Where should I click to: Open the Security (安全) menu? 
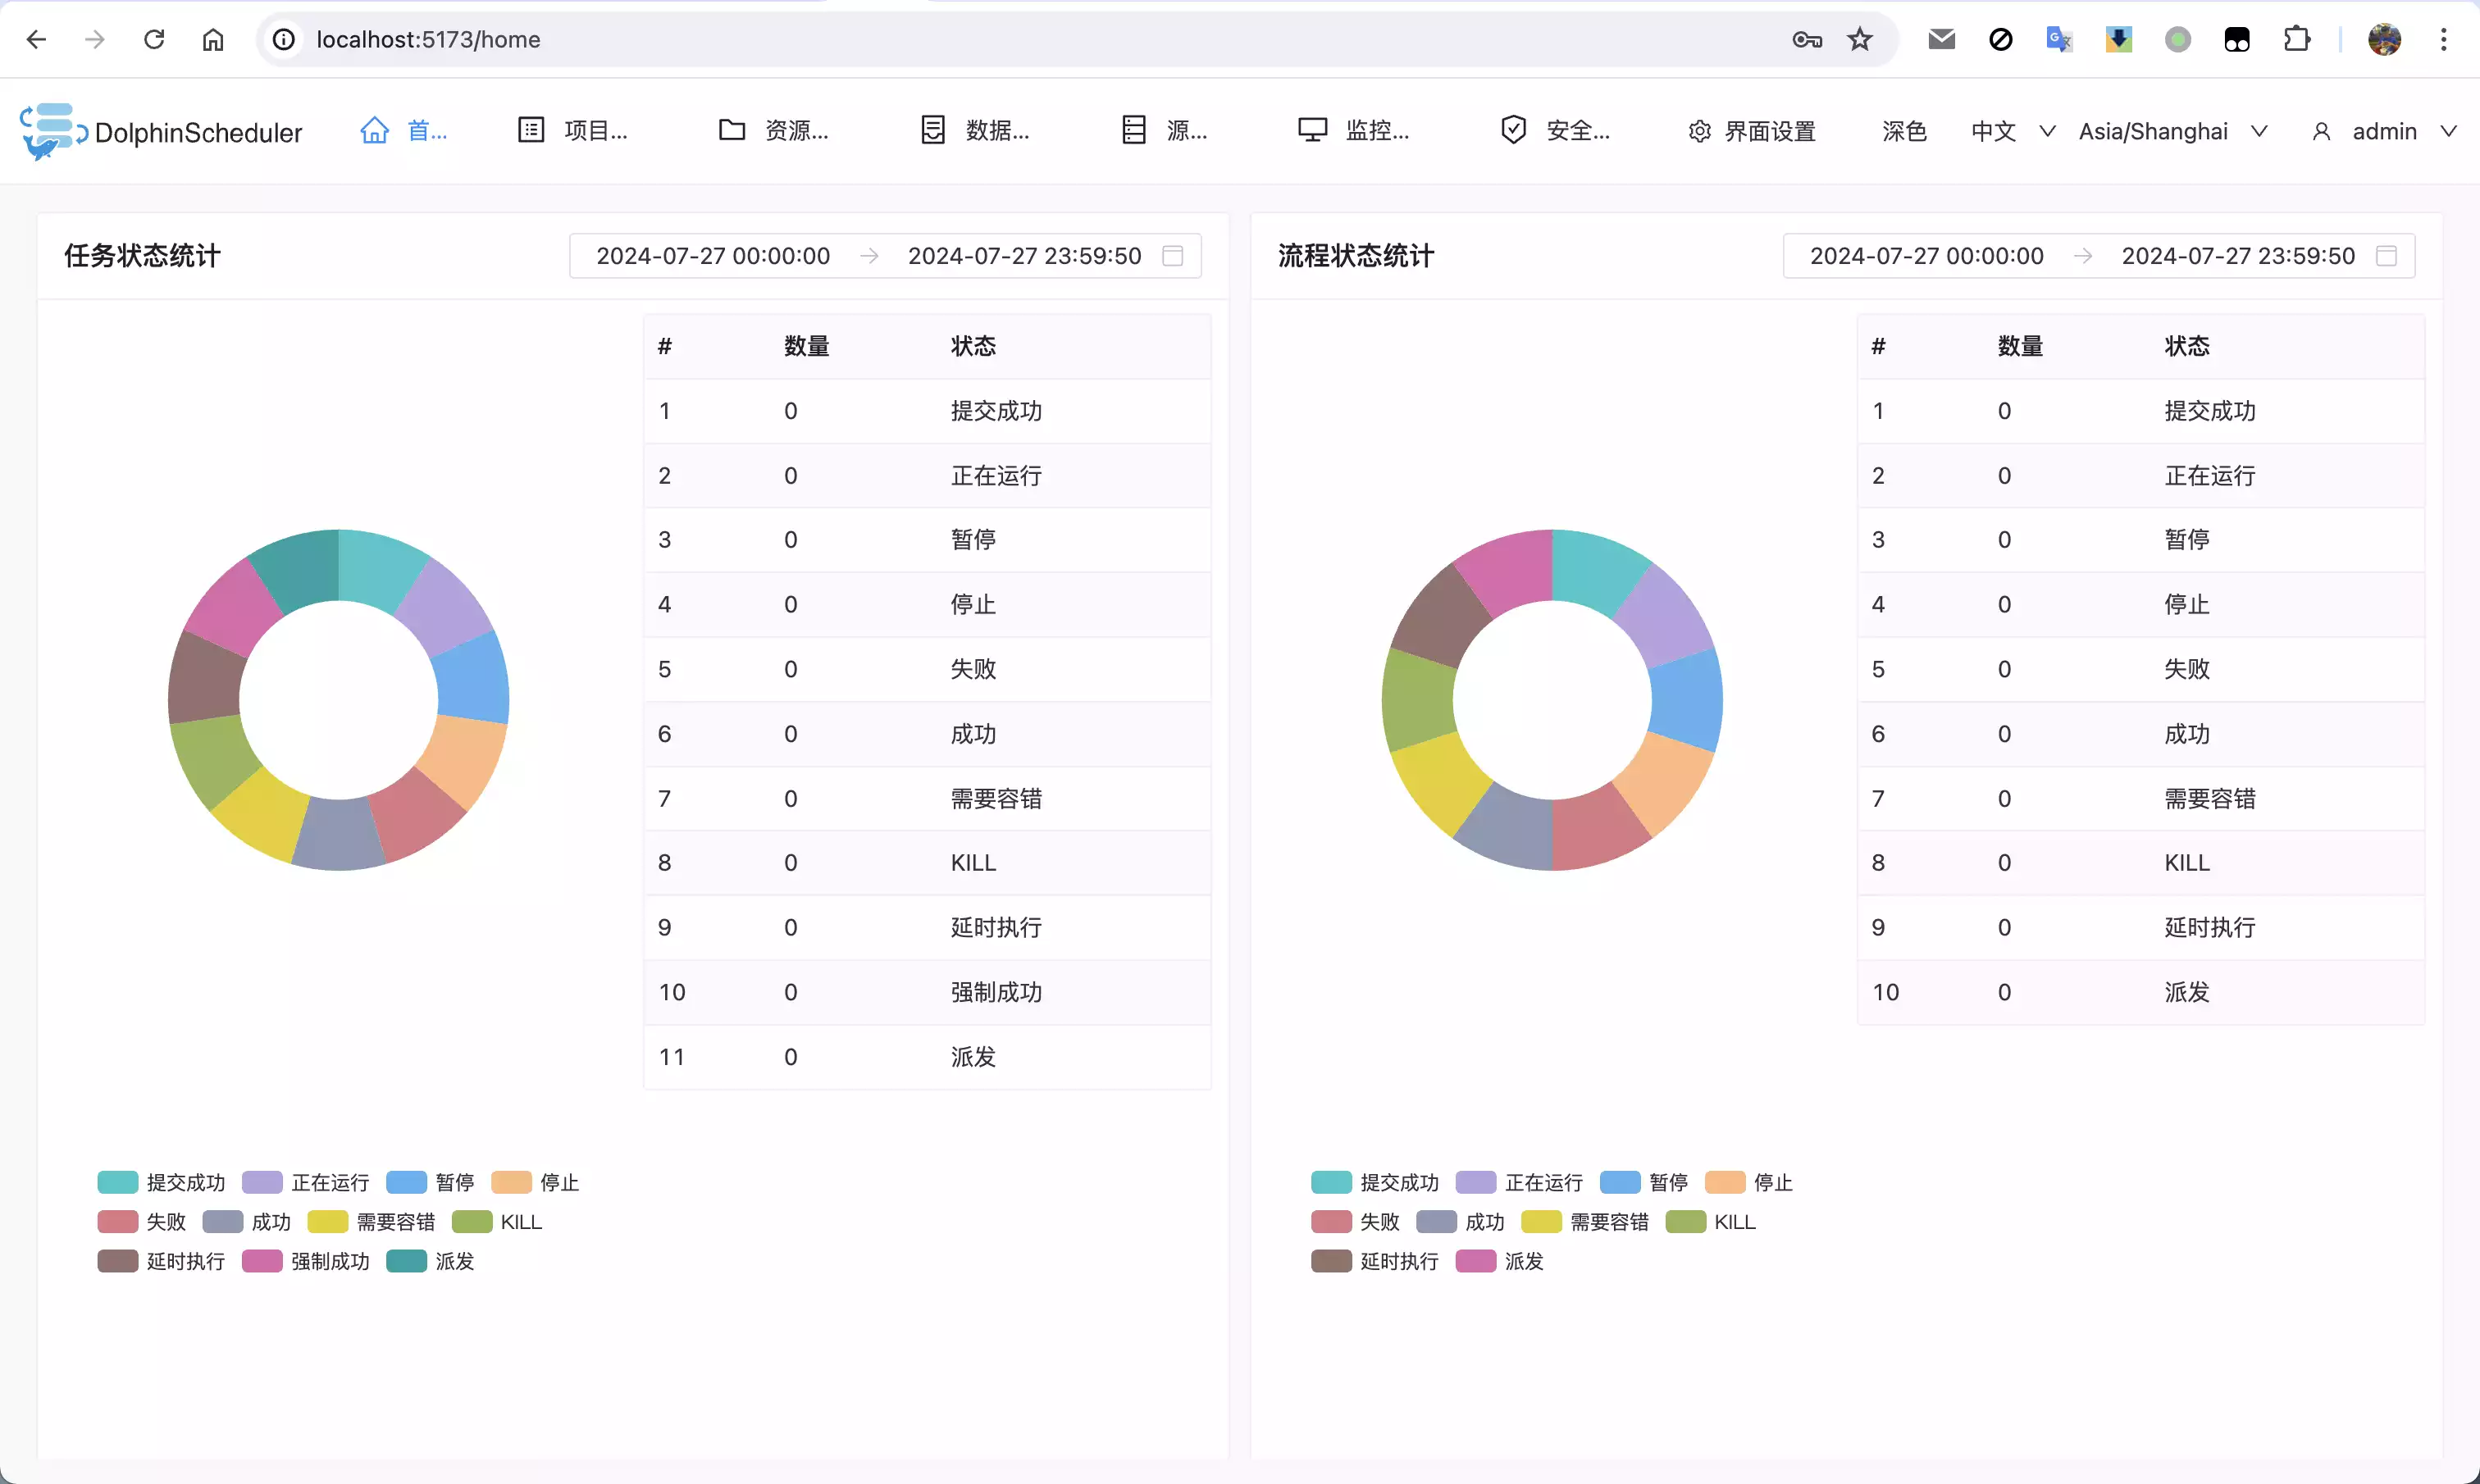click(1555, 131)
